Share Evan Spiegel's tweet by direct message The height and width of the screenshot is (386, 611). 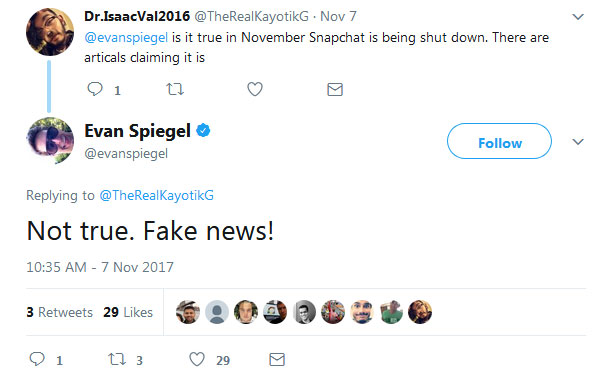pyautogui.click(x=277, y=359)
